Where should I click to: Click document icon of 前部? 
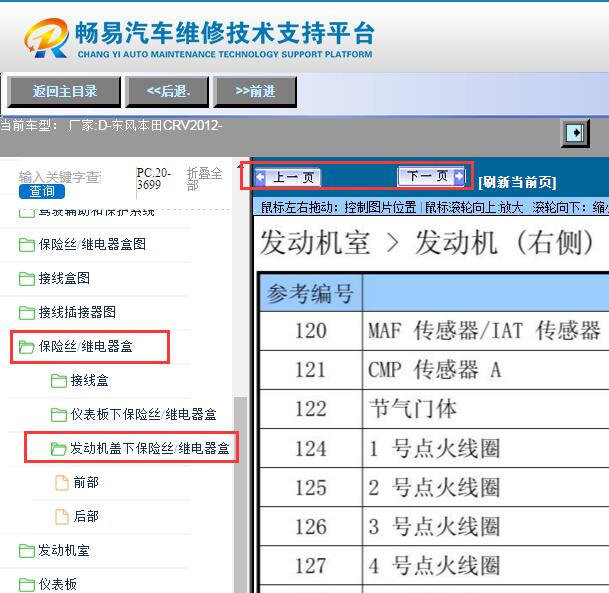click(x=62, y=483)
